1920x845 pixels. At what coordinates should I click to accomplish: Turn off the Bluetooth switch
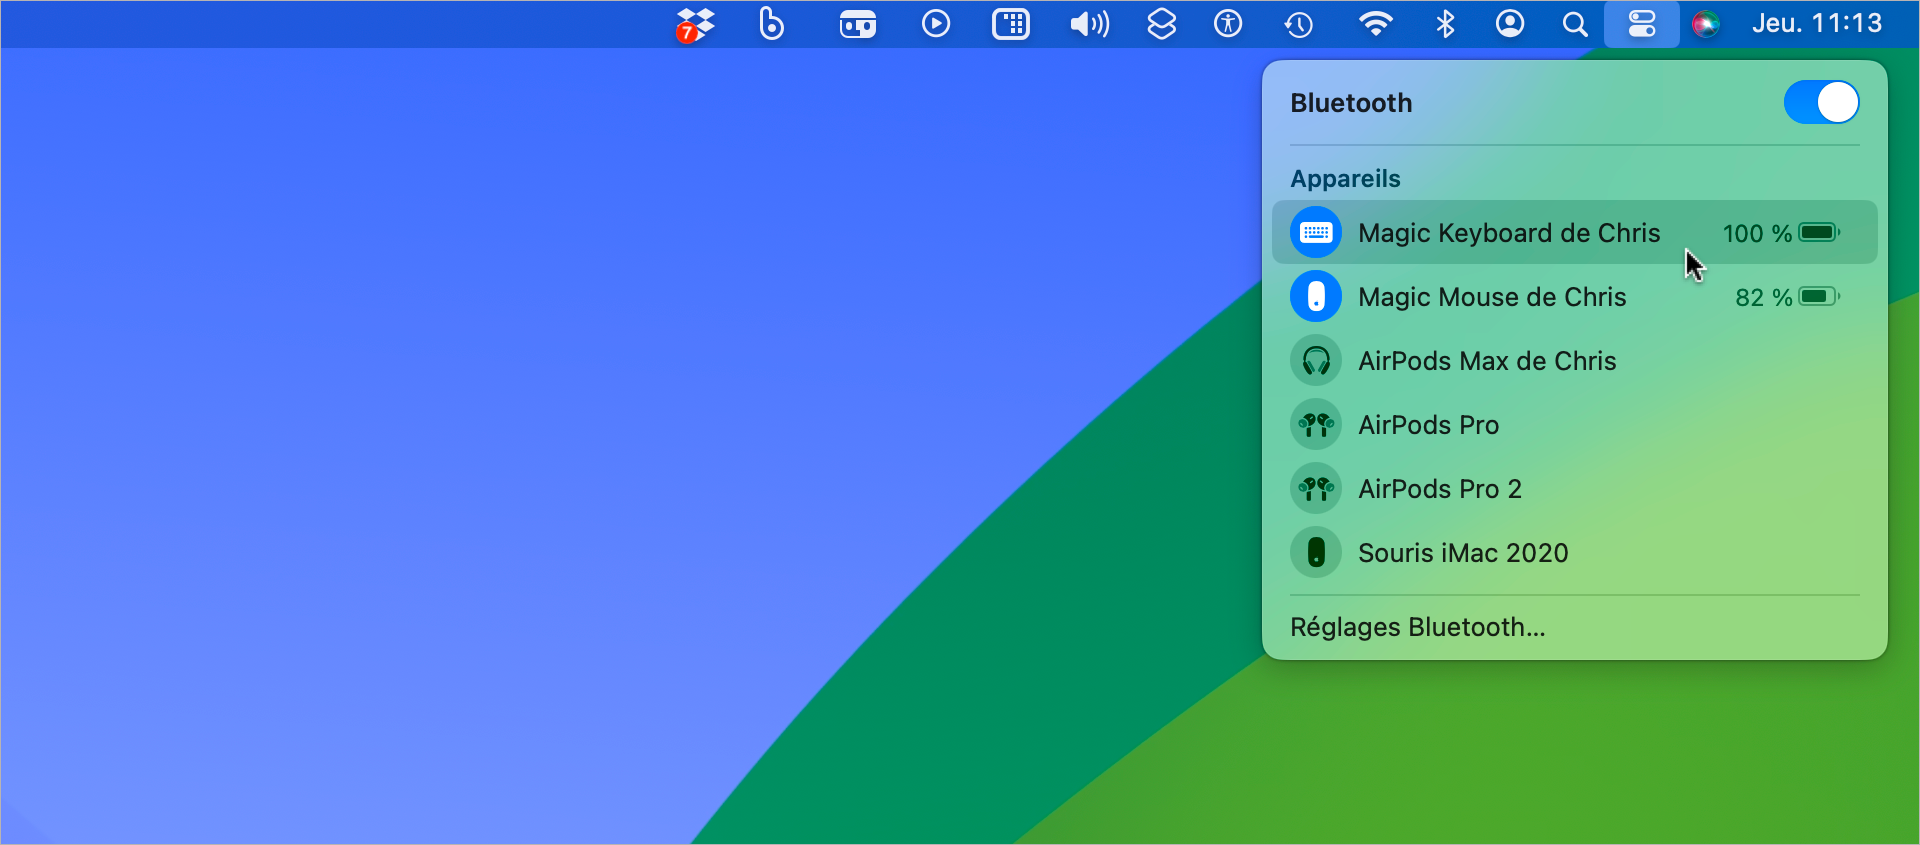1822,102
